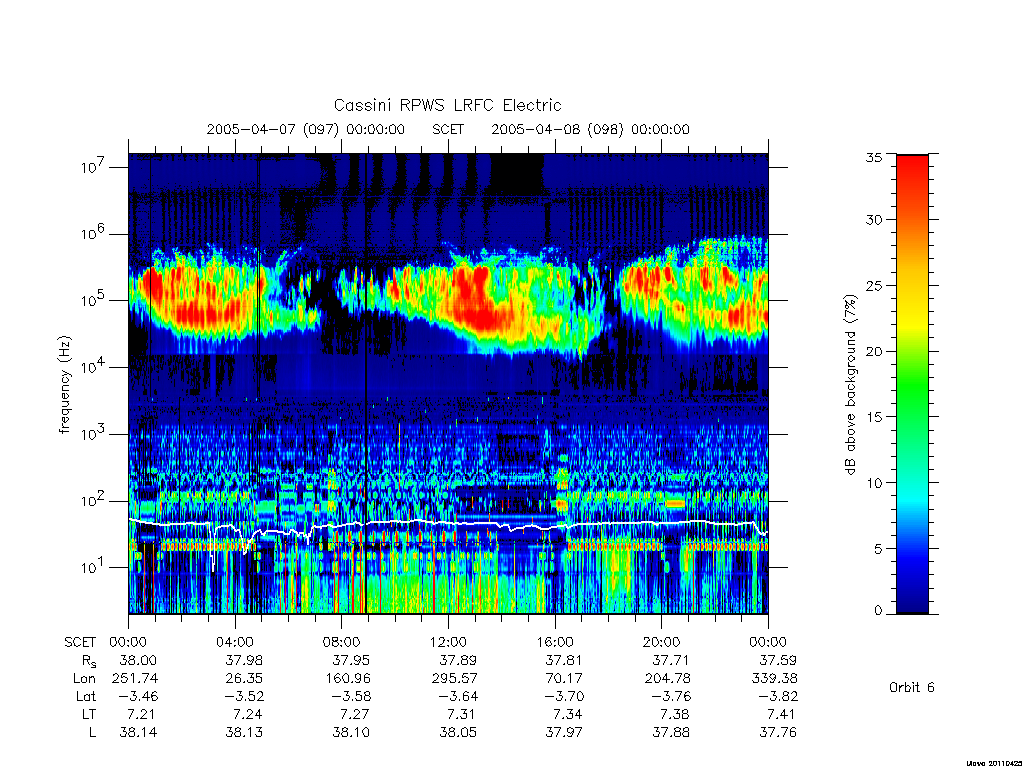Screen dimensions: 1024x768
Task: Click the 08:00 time axis label
Action: pos(341,642)
